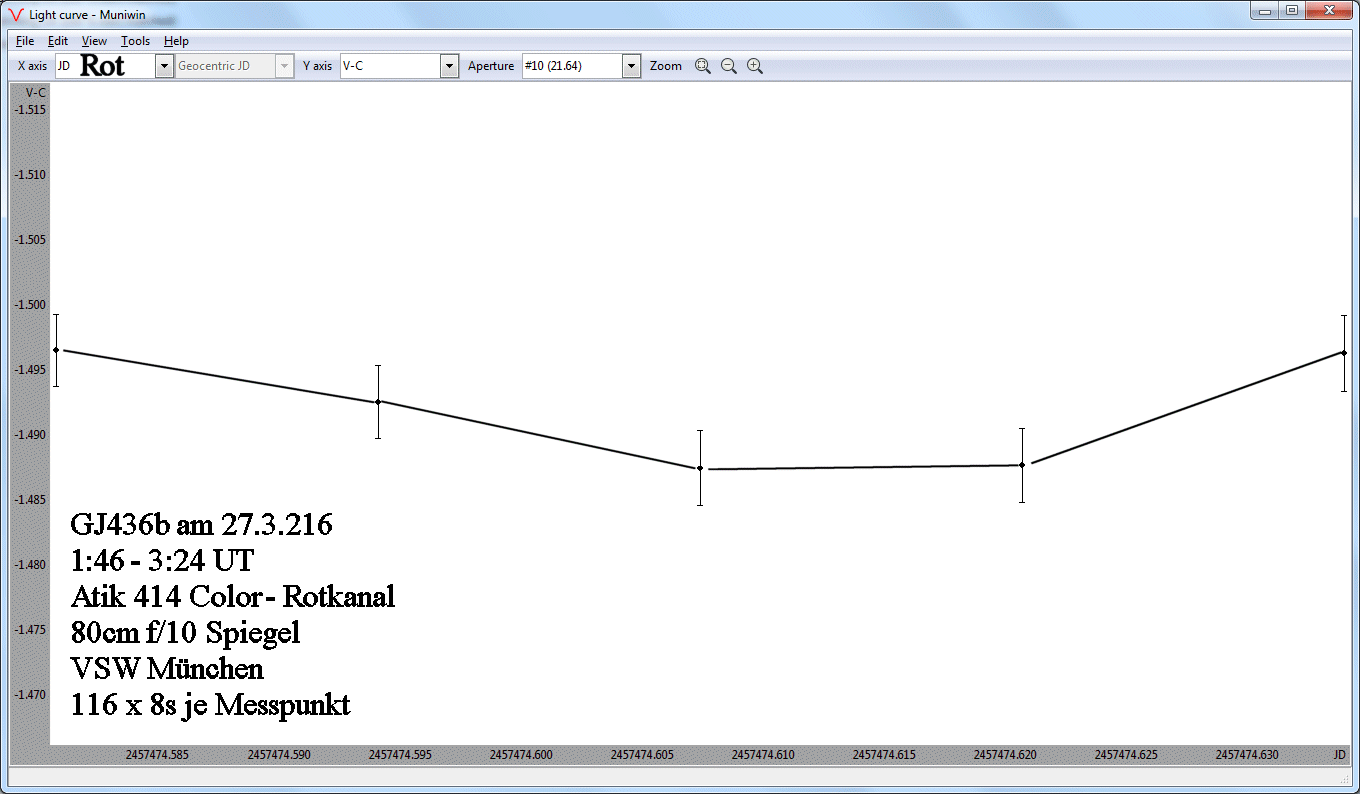Open the File menu
Image resolution: width=1360 pixels, height=794 pixels.
(25, 41)
